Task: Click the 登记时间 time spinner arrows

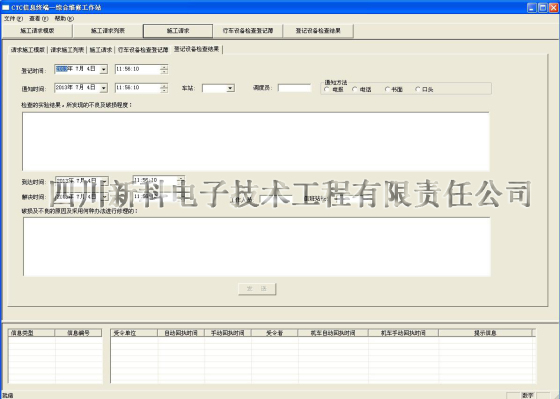Action: (x=164, y=69)
